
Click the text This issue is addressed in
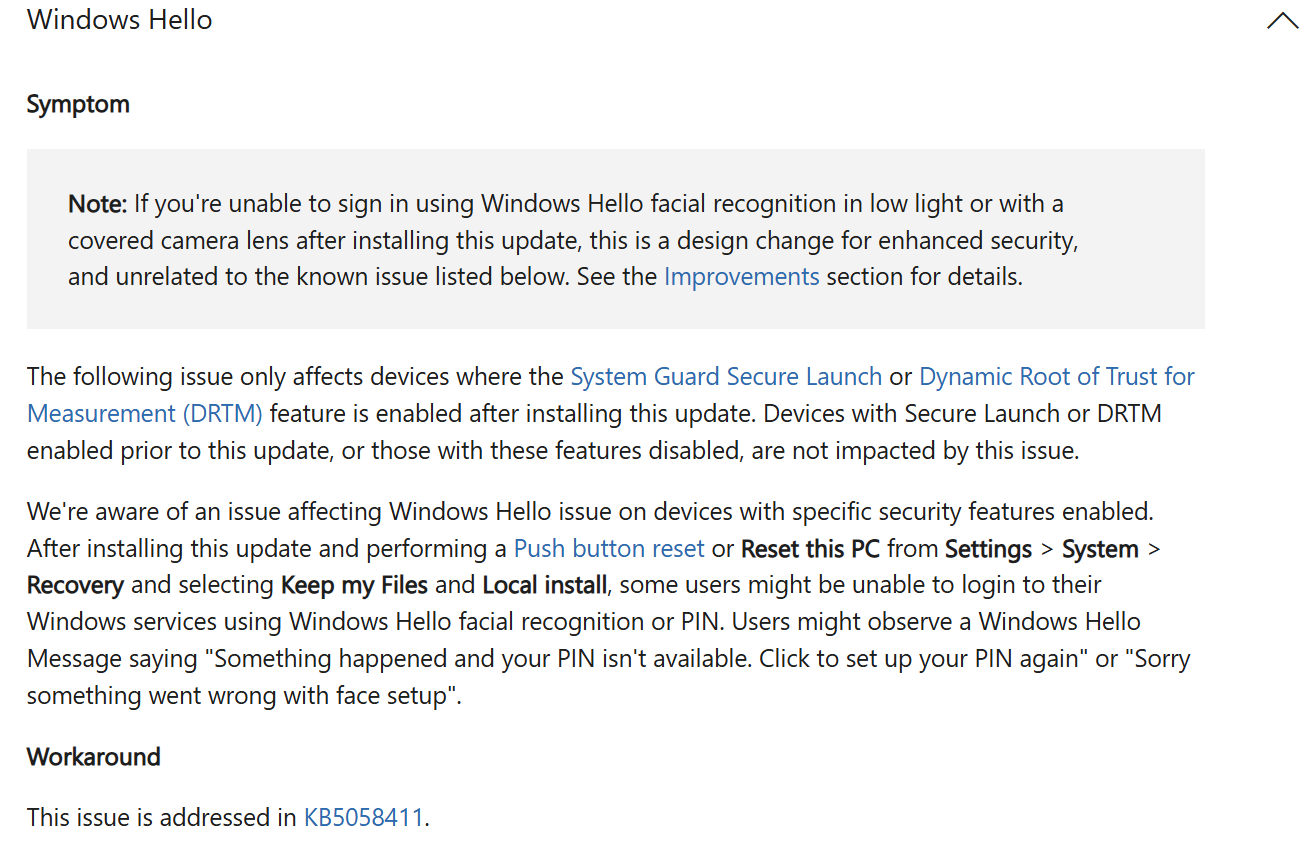(x=162, y=818)
